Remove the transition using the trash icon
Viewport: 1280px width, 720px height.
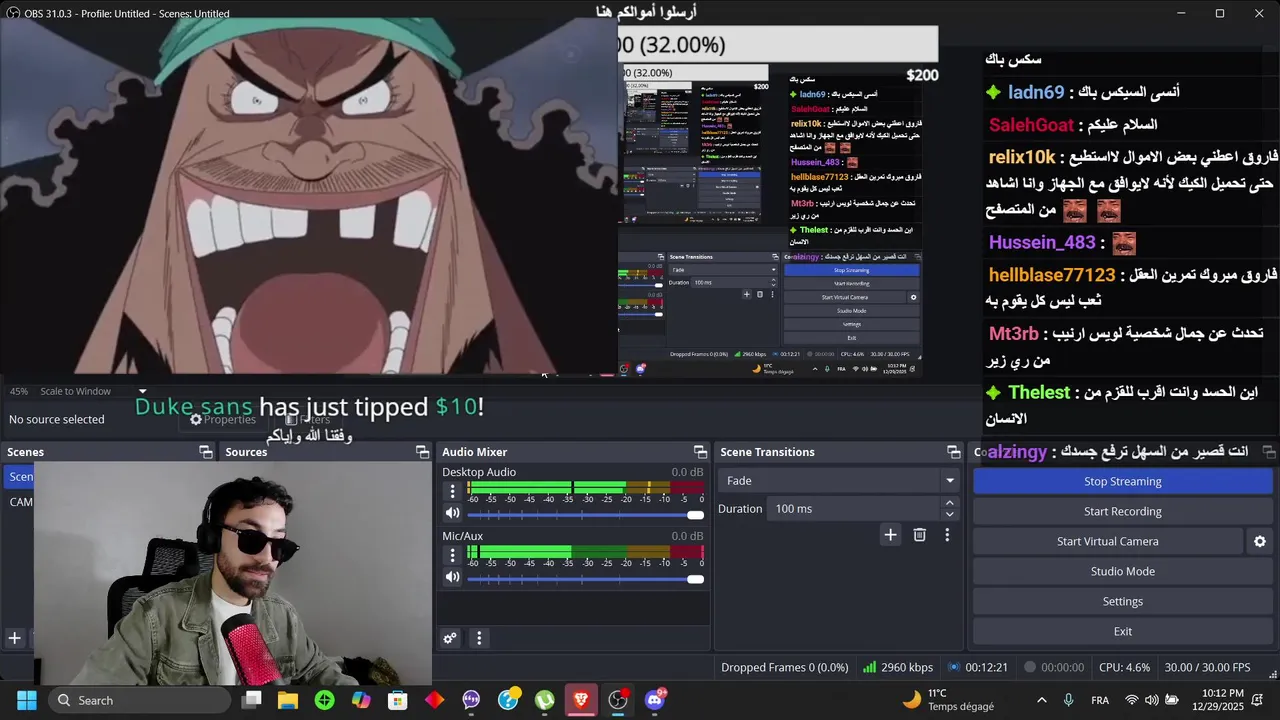(920, 535)
